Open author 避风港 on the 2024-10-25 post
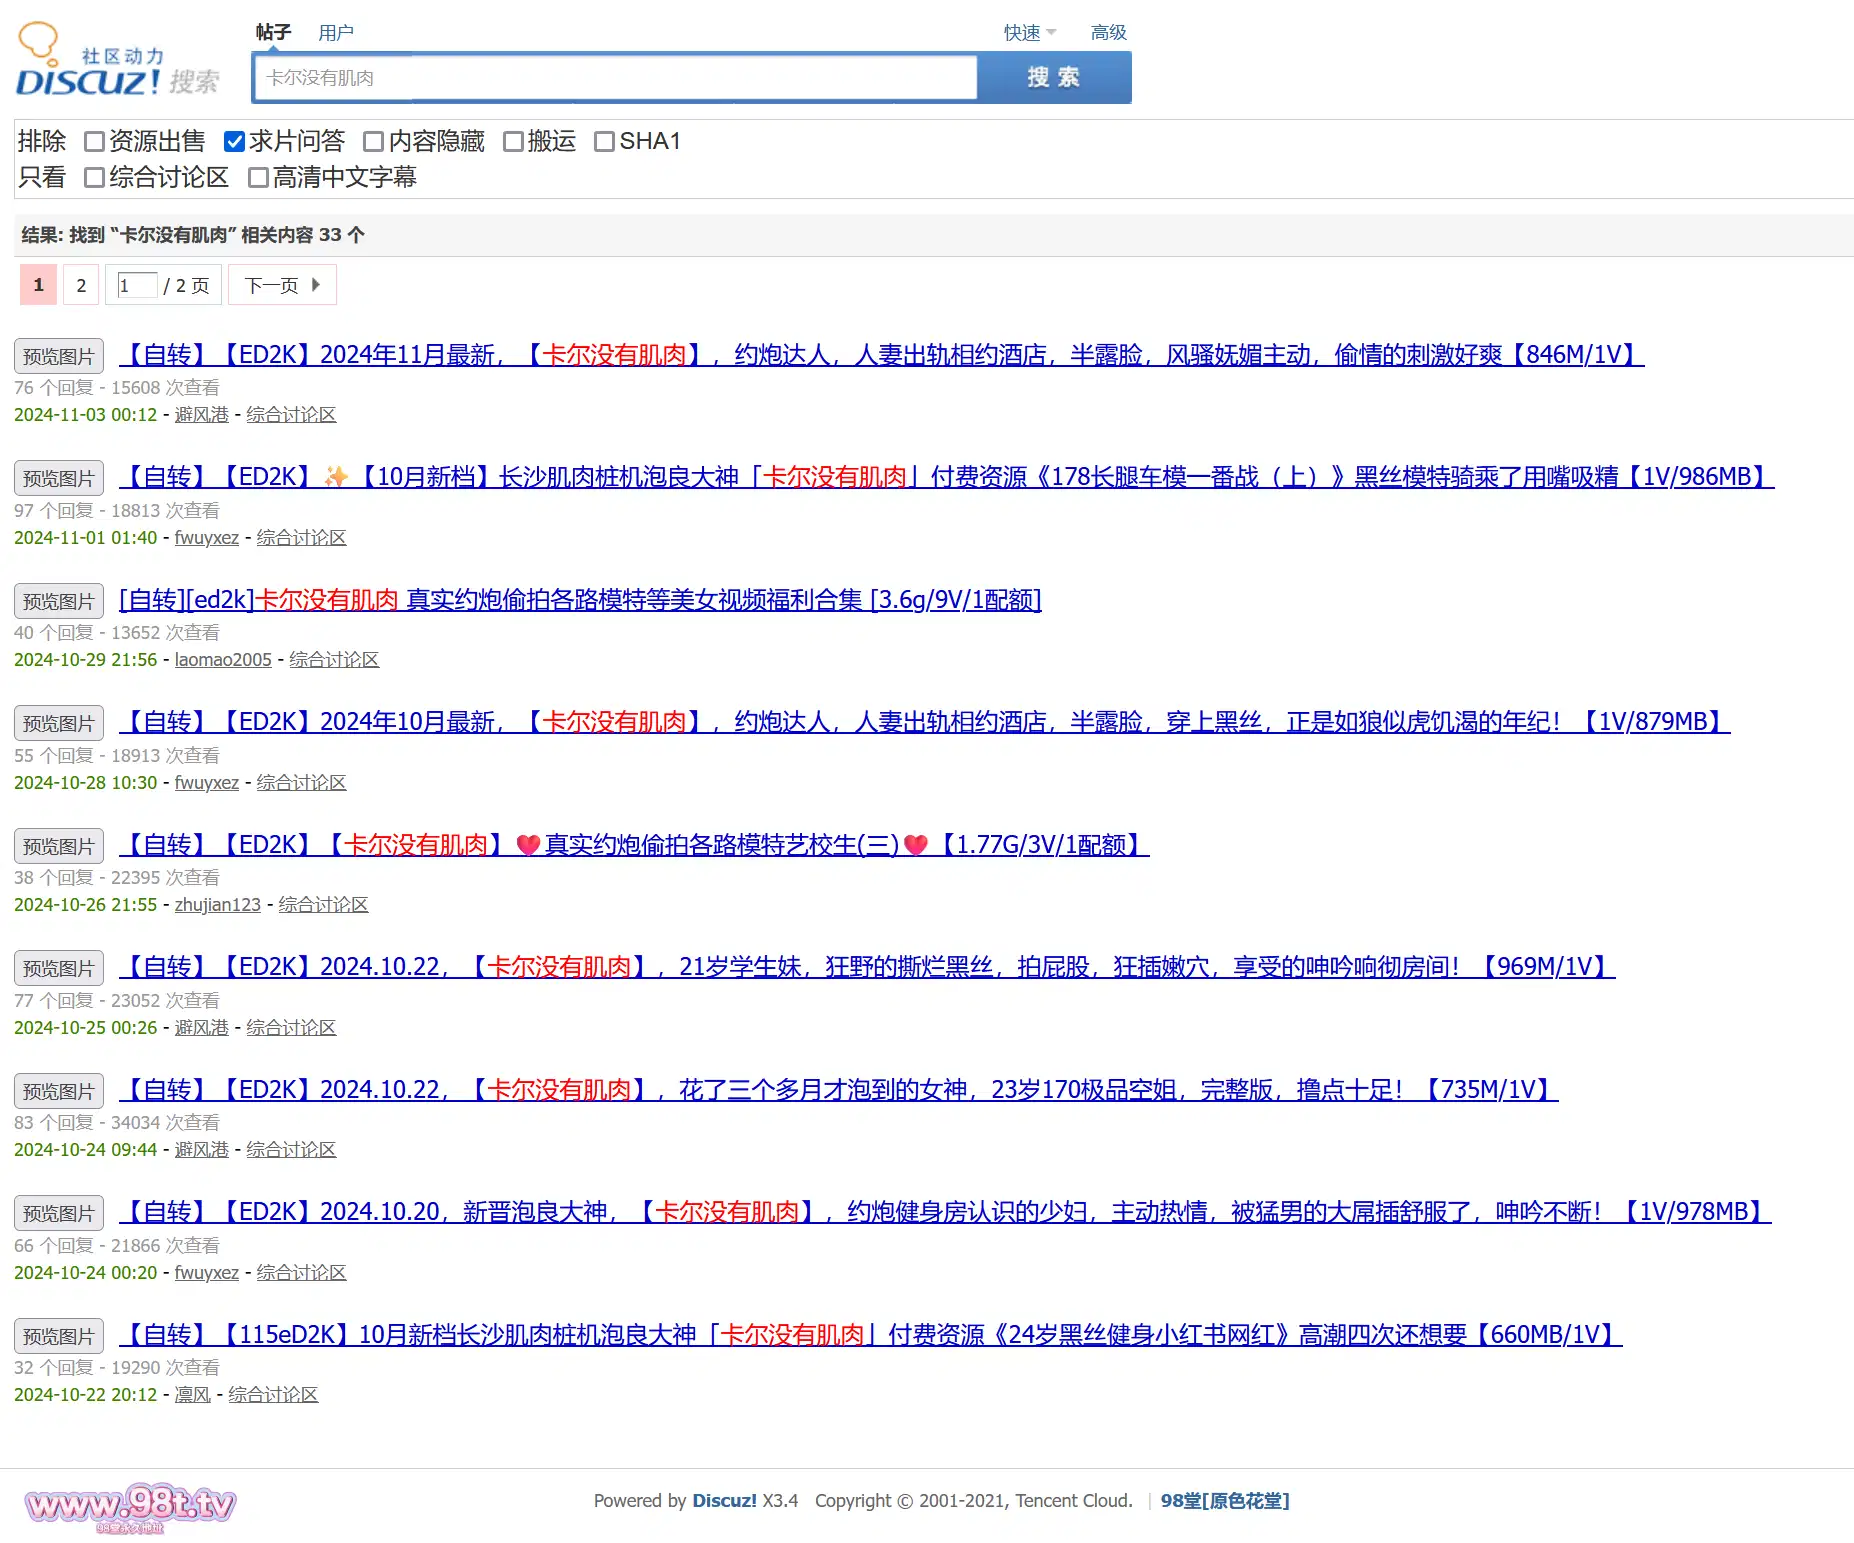1854x1543 pixels. click(x=201, y=1028)
